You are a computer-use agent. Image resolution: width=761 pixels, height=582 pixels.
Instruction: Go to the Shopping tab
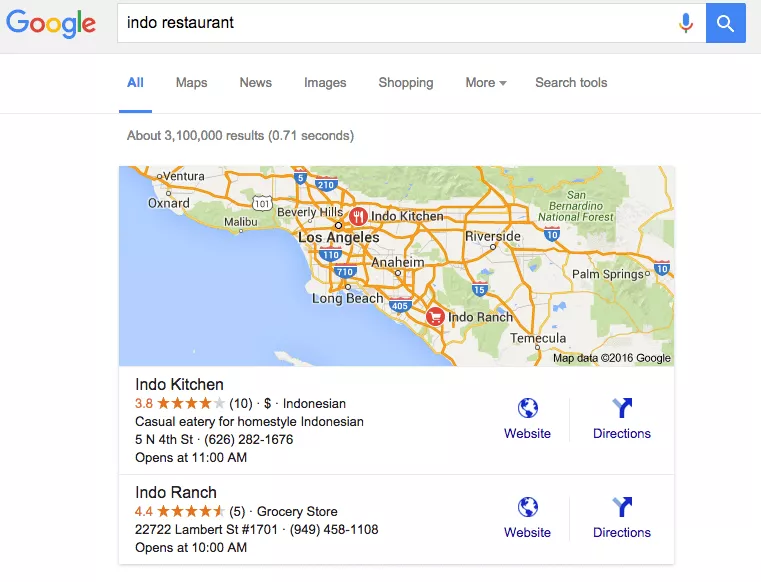point(405,83)
